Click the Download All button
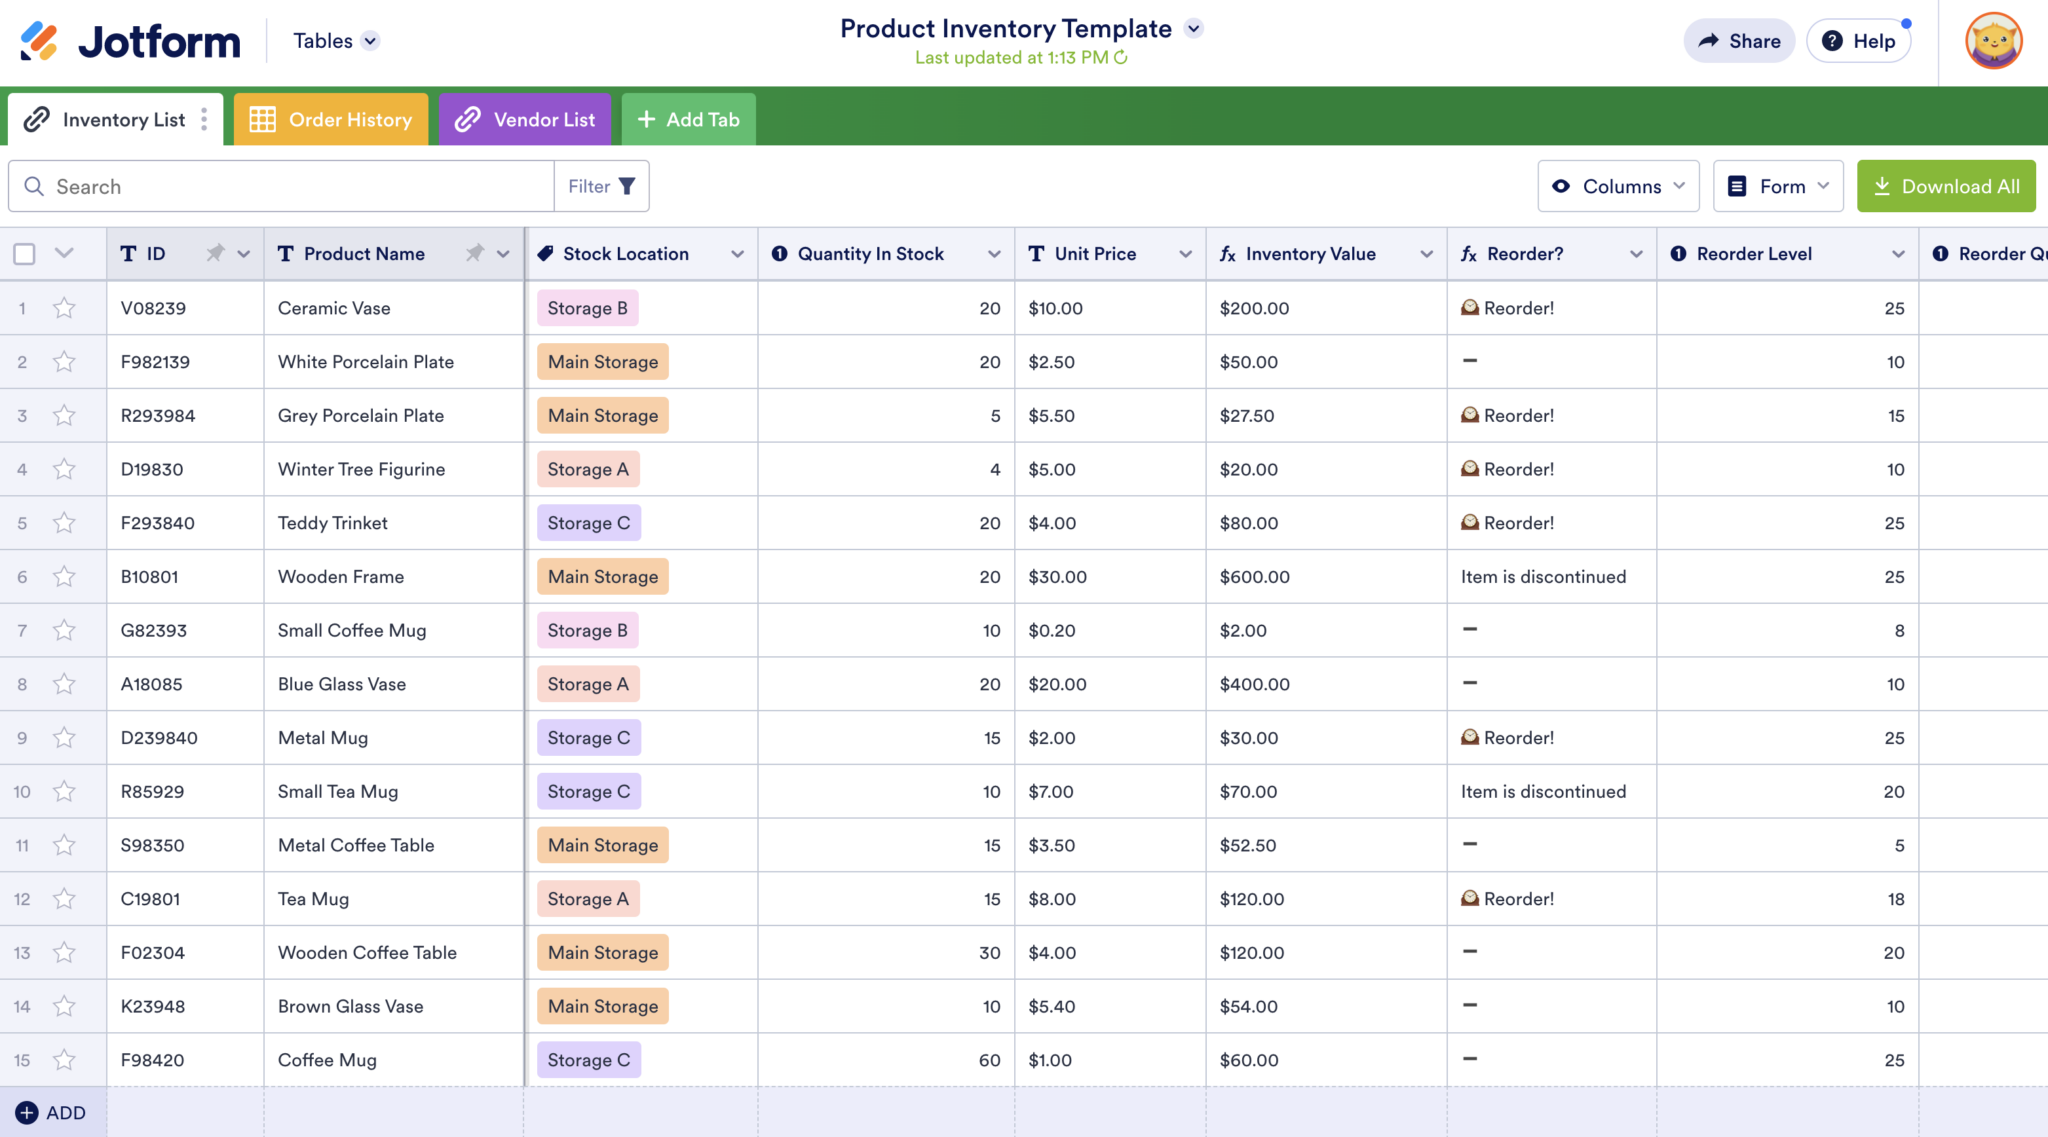Viewport: 2048px width, 1137px height. pos(1943,186)
